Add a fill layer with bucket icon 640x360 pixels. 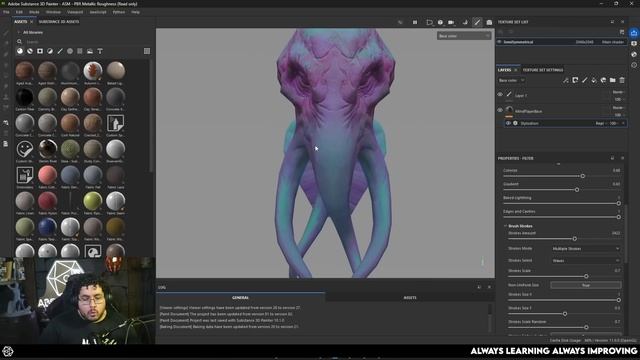(x=594, y=80)
